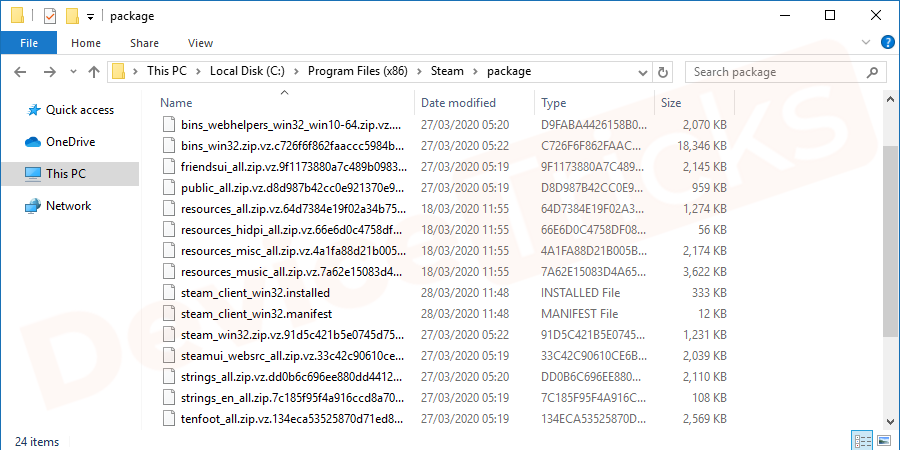This screenshot has height=450, width=900.
Task: Click Steam in the address path
Action: pos(447,71)
